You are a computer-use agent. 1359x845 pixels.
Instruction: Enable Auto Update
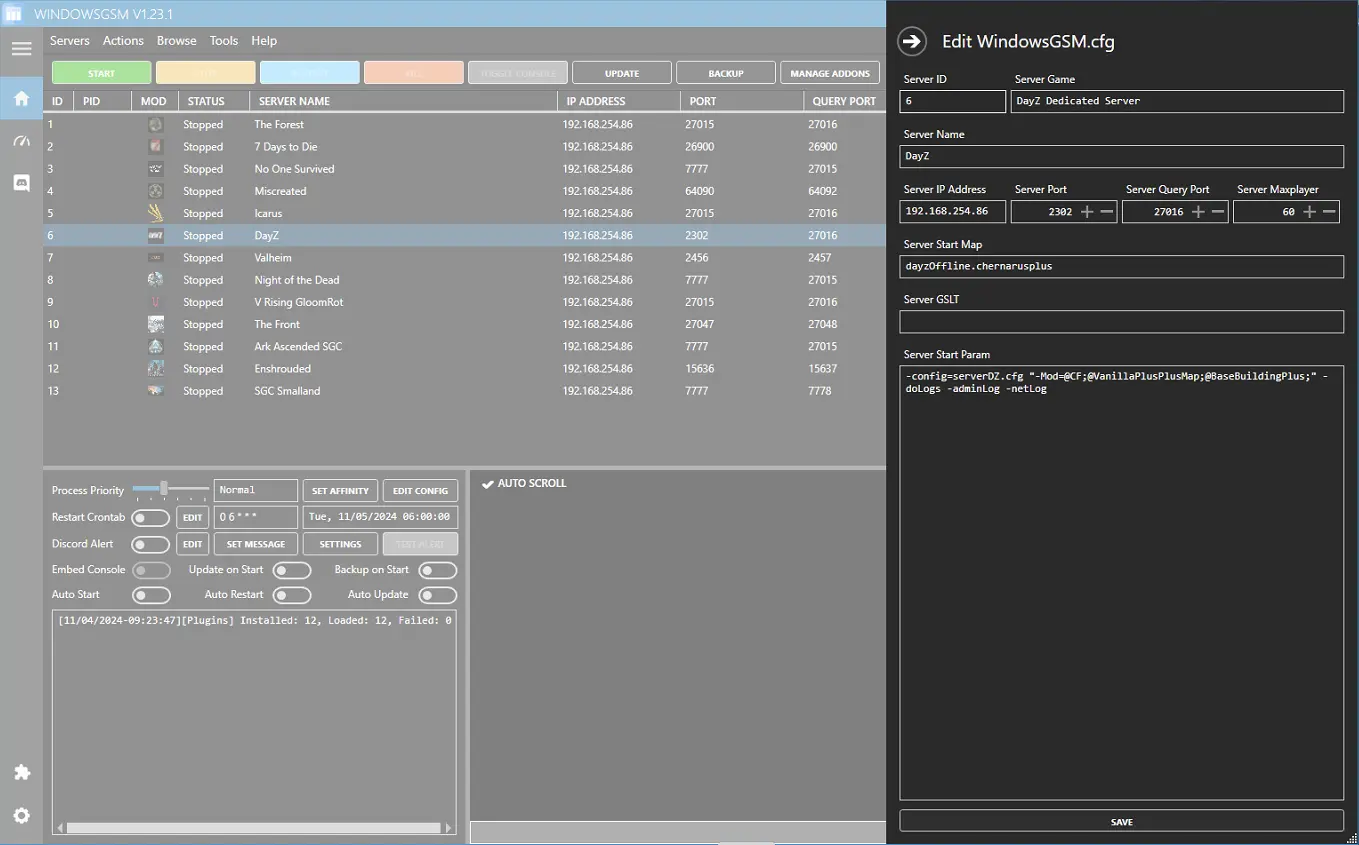pyautogui.click(x=438, y=595)
